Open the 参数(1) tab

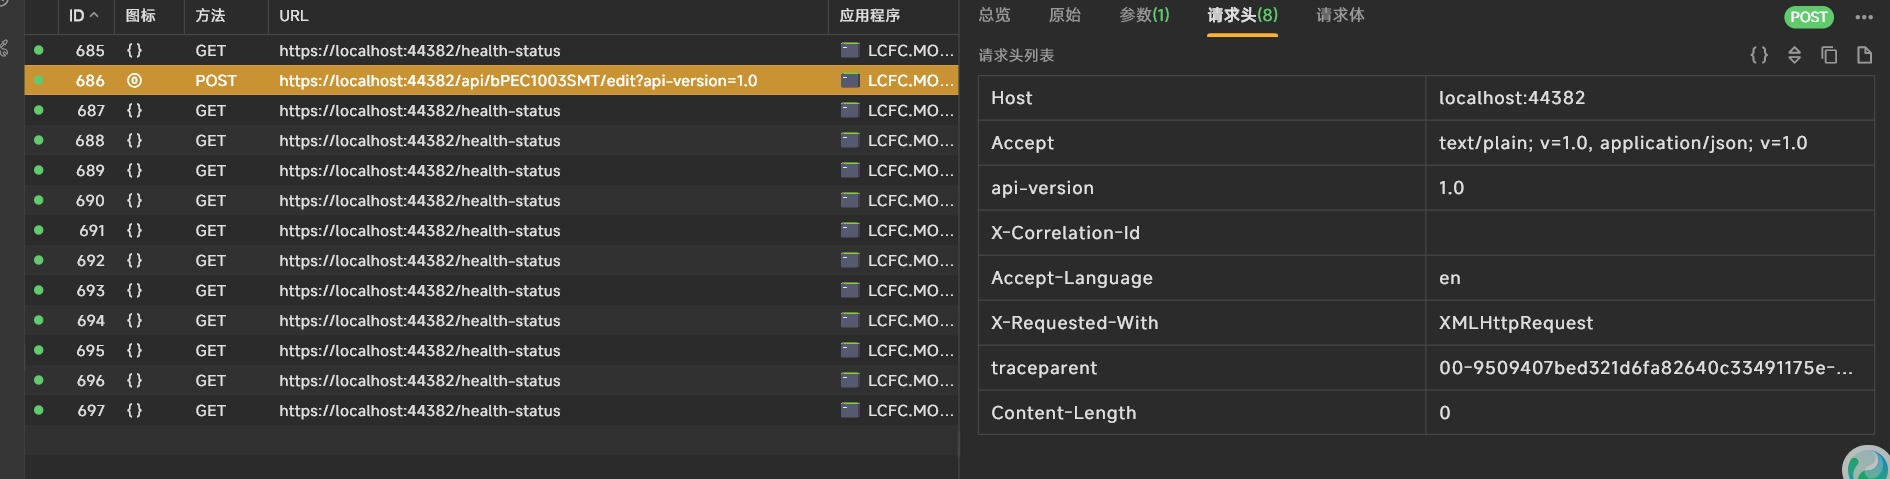[1144, 15]
